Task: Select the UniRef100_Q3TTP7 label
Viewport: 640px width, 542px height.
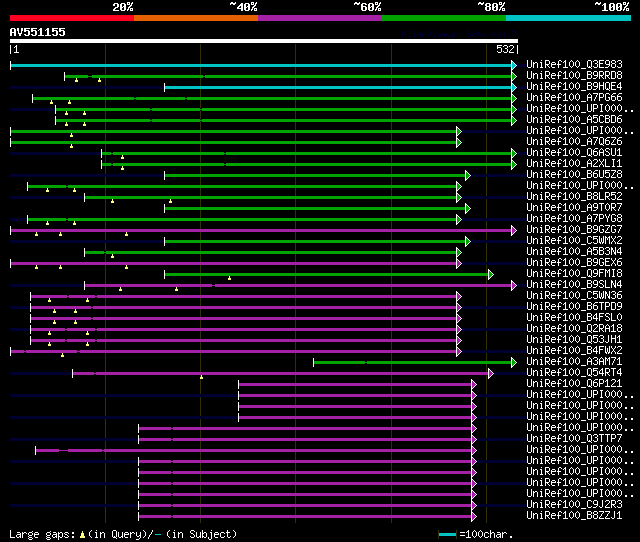Action: coord(574,439)
